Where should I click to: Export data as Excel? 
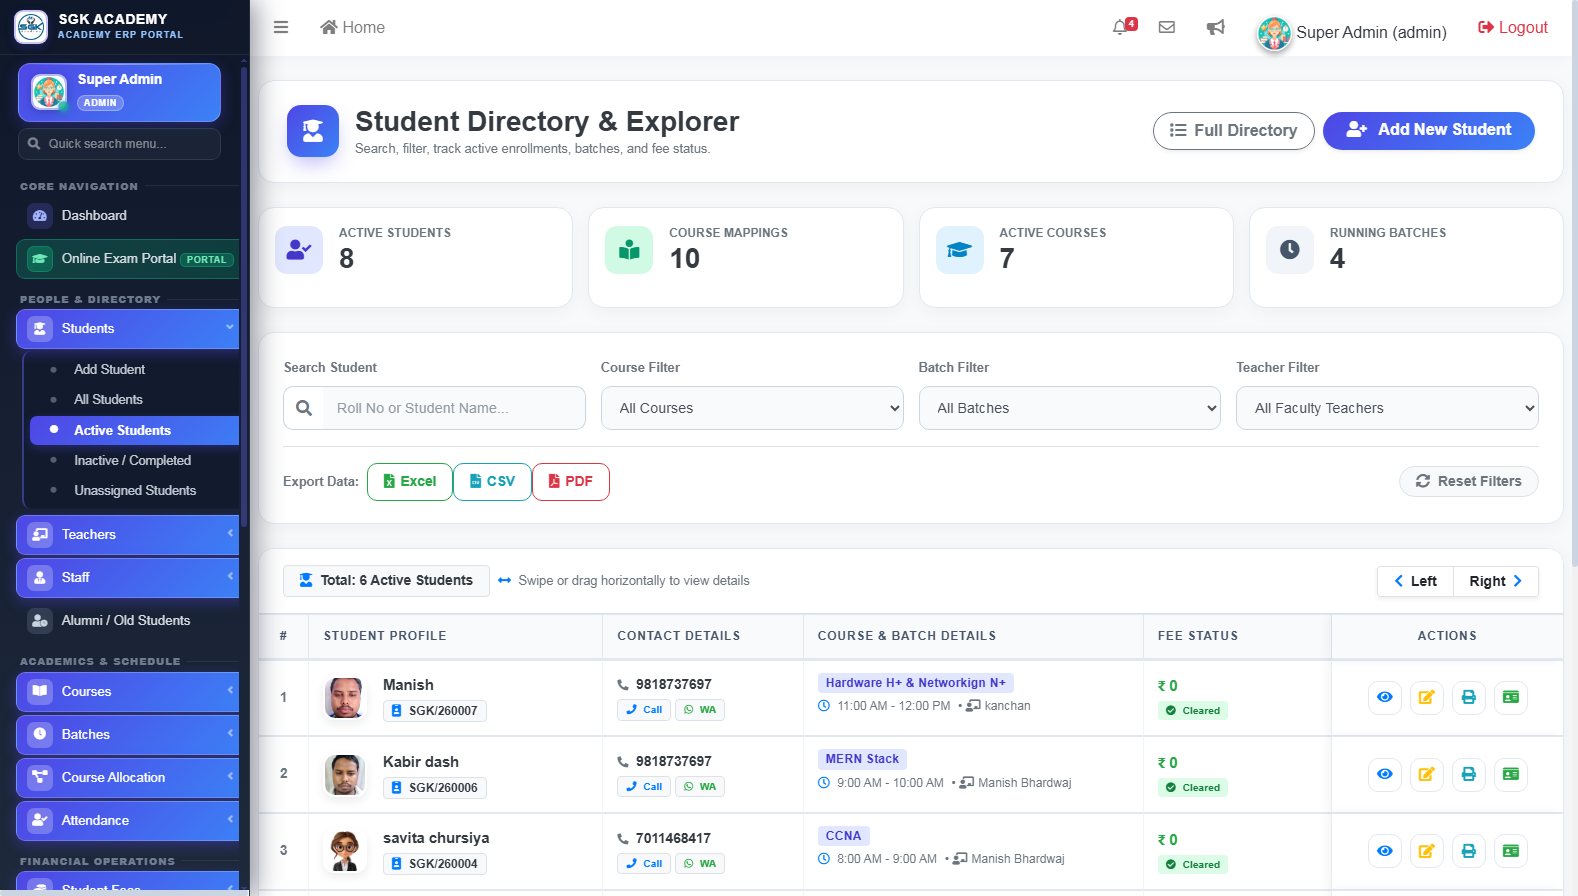pos(410,482)
